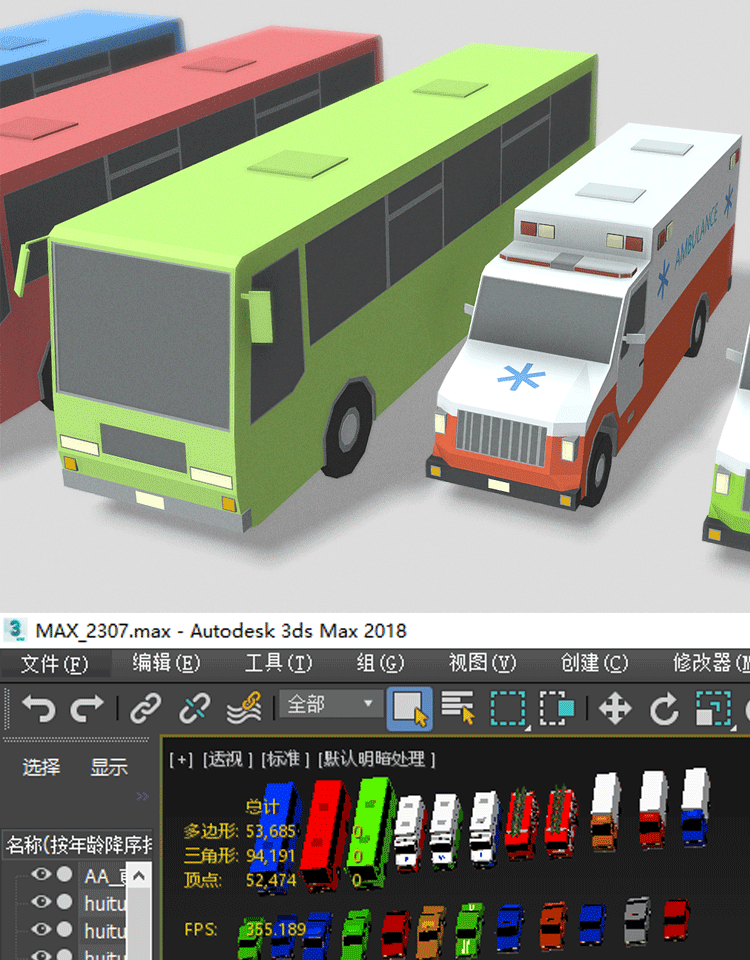Screen dimensions: 750x960
Task: Activate the Select and Link tool
Action: 146,709
